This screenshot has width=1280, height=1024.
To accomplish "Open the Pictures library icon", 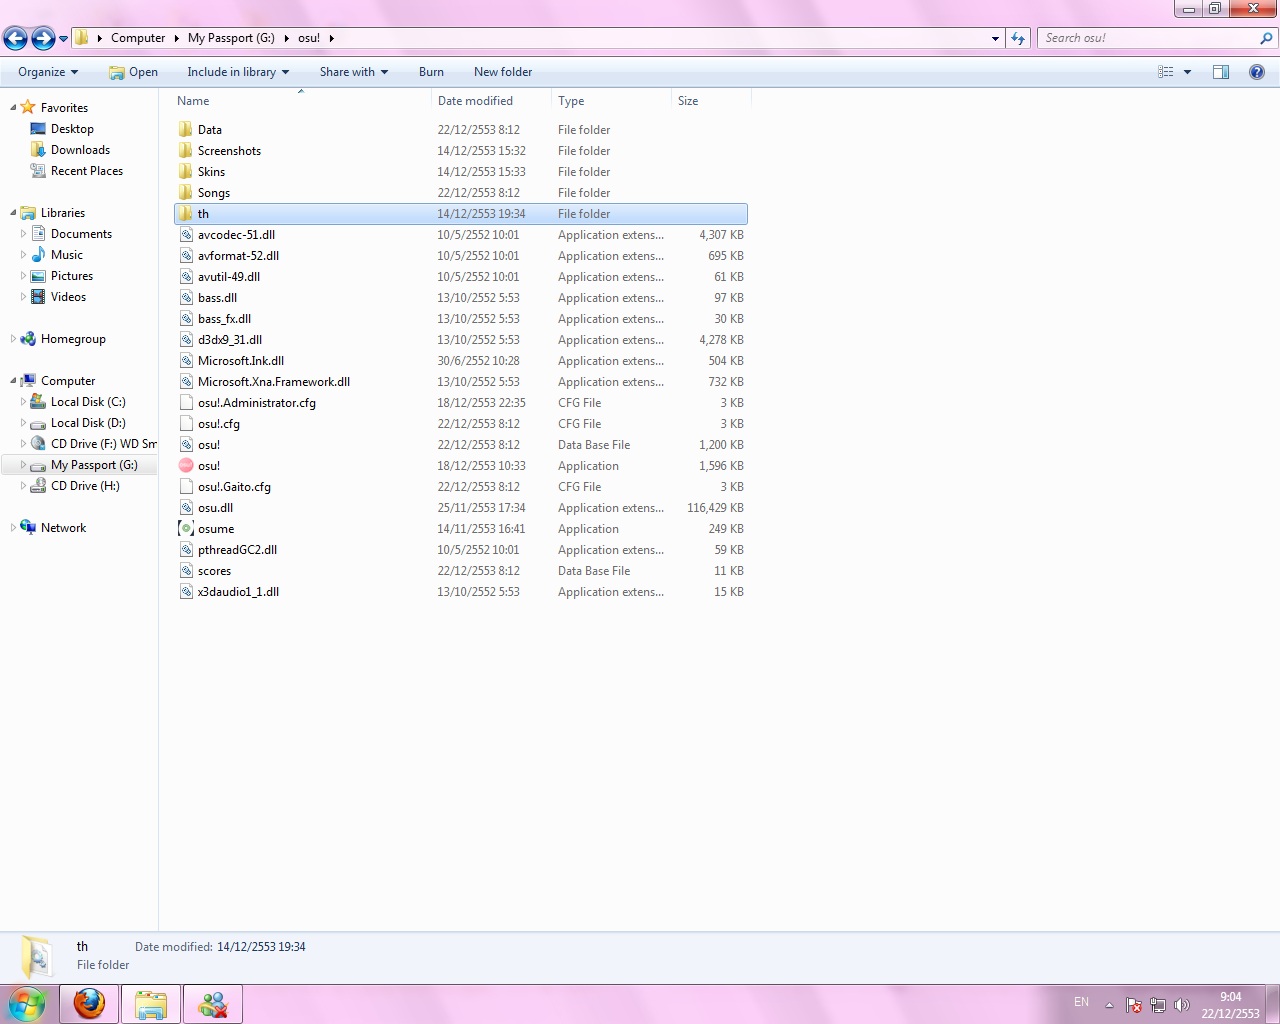I will tap(38, 276).
